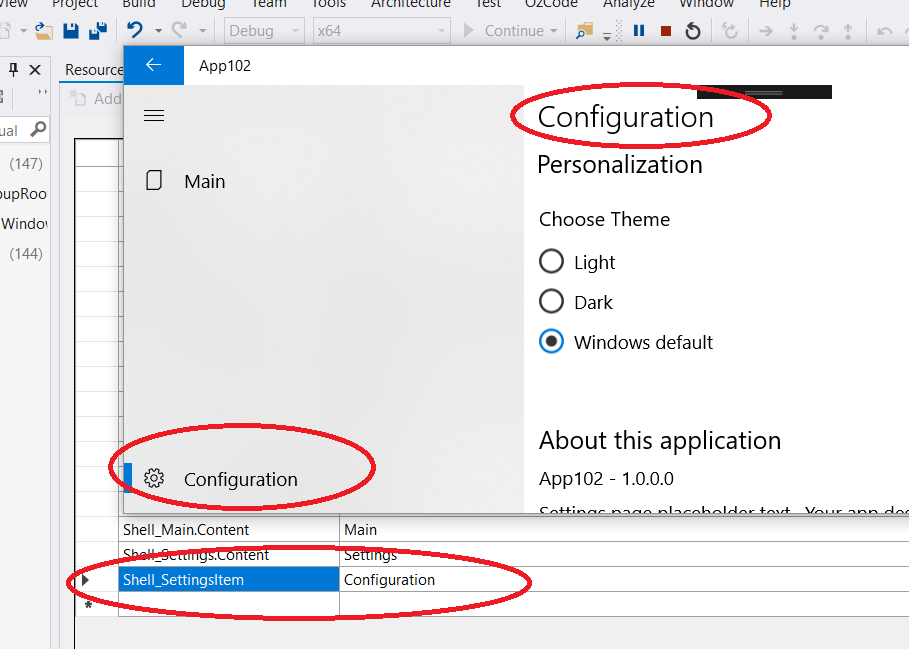Click Show Next Statement arrow
Viewport: 909px width, 649px height.
766,31
